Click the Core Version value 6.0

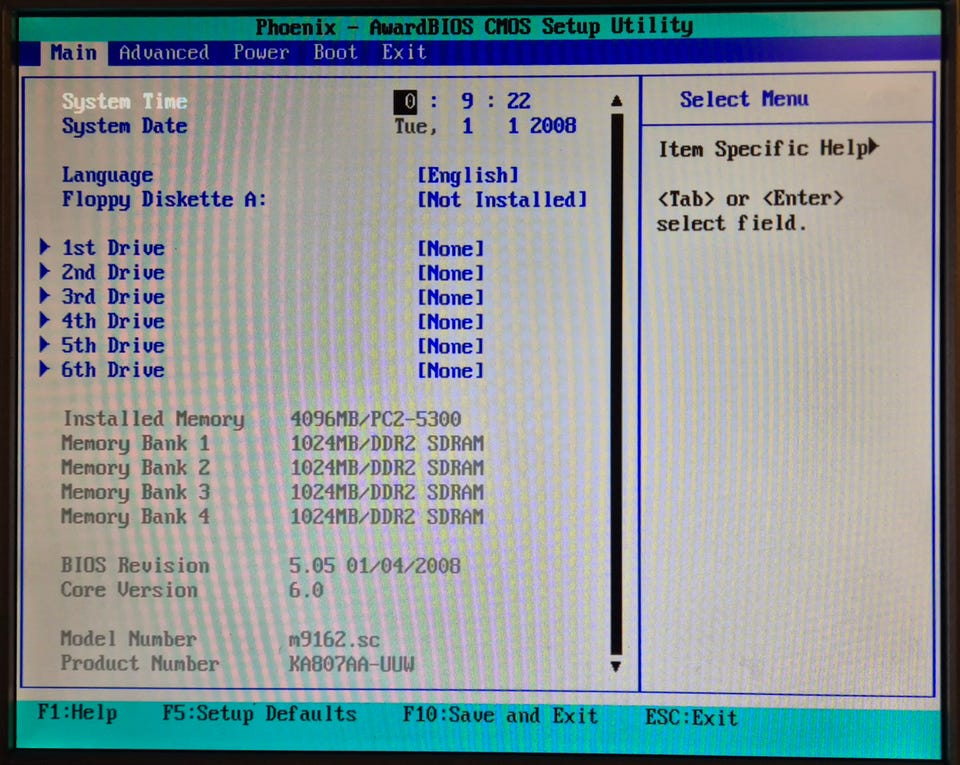pos(306,590)
